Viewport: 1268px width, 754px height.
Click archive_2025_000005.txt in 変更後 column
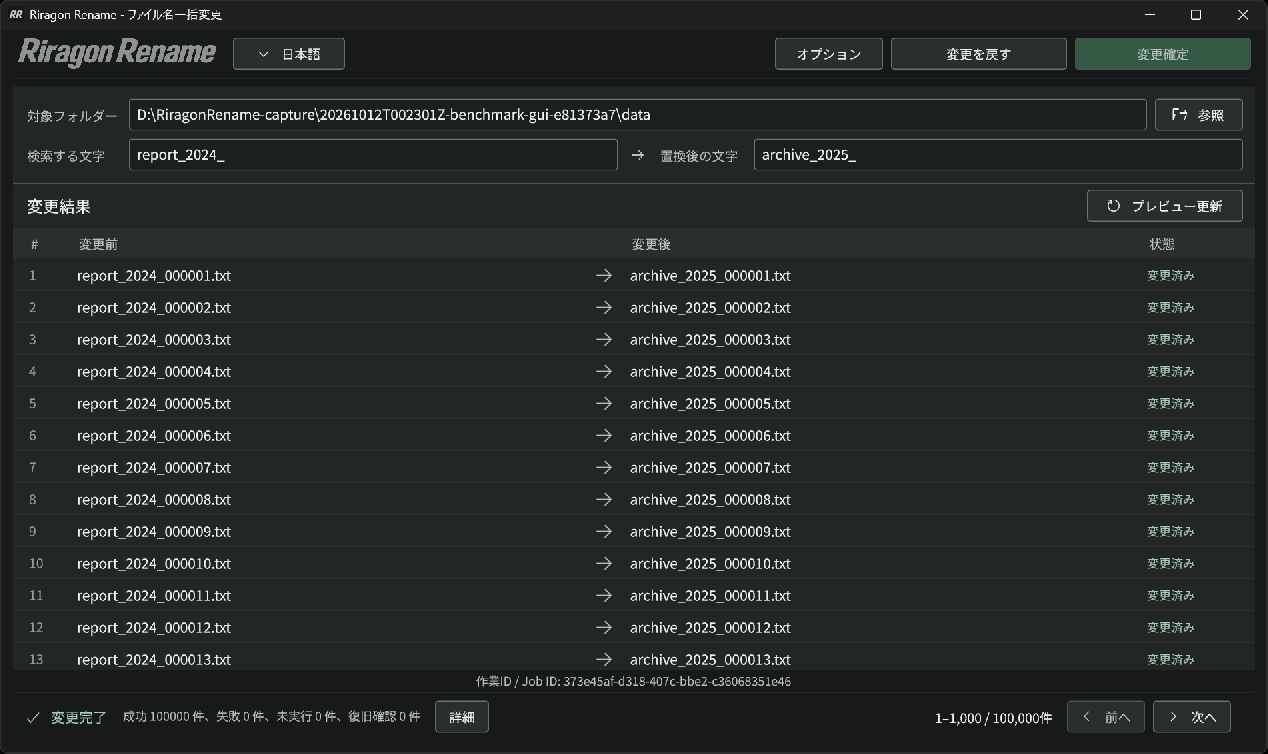click(710, 404)
